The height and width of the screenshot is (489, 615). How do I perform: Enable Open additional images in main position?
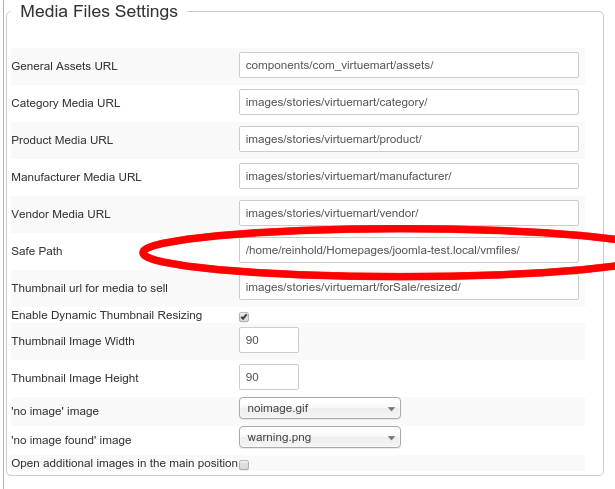[x=244, y=464]
